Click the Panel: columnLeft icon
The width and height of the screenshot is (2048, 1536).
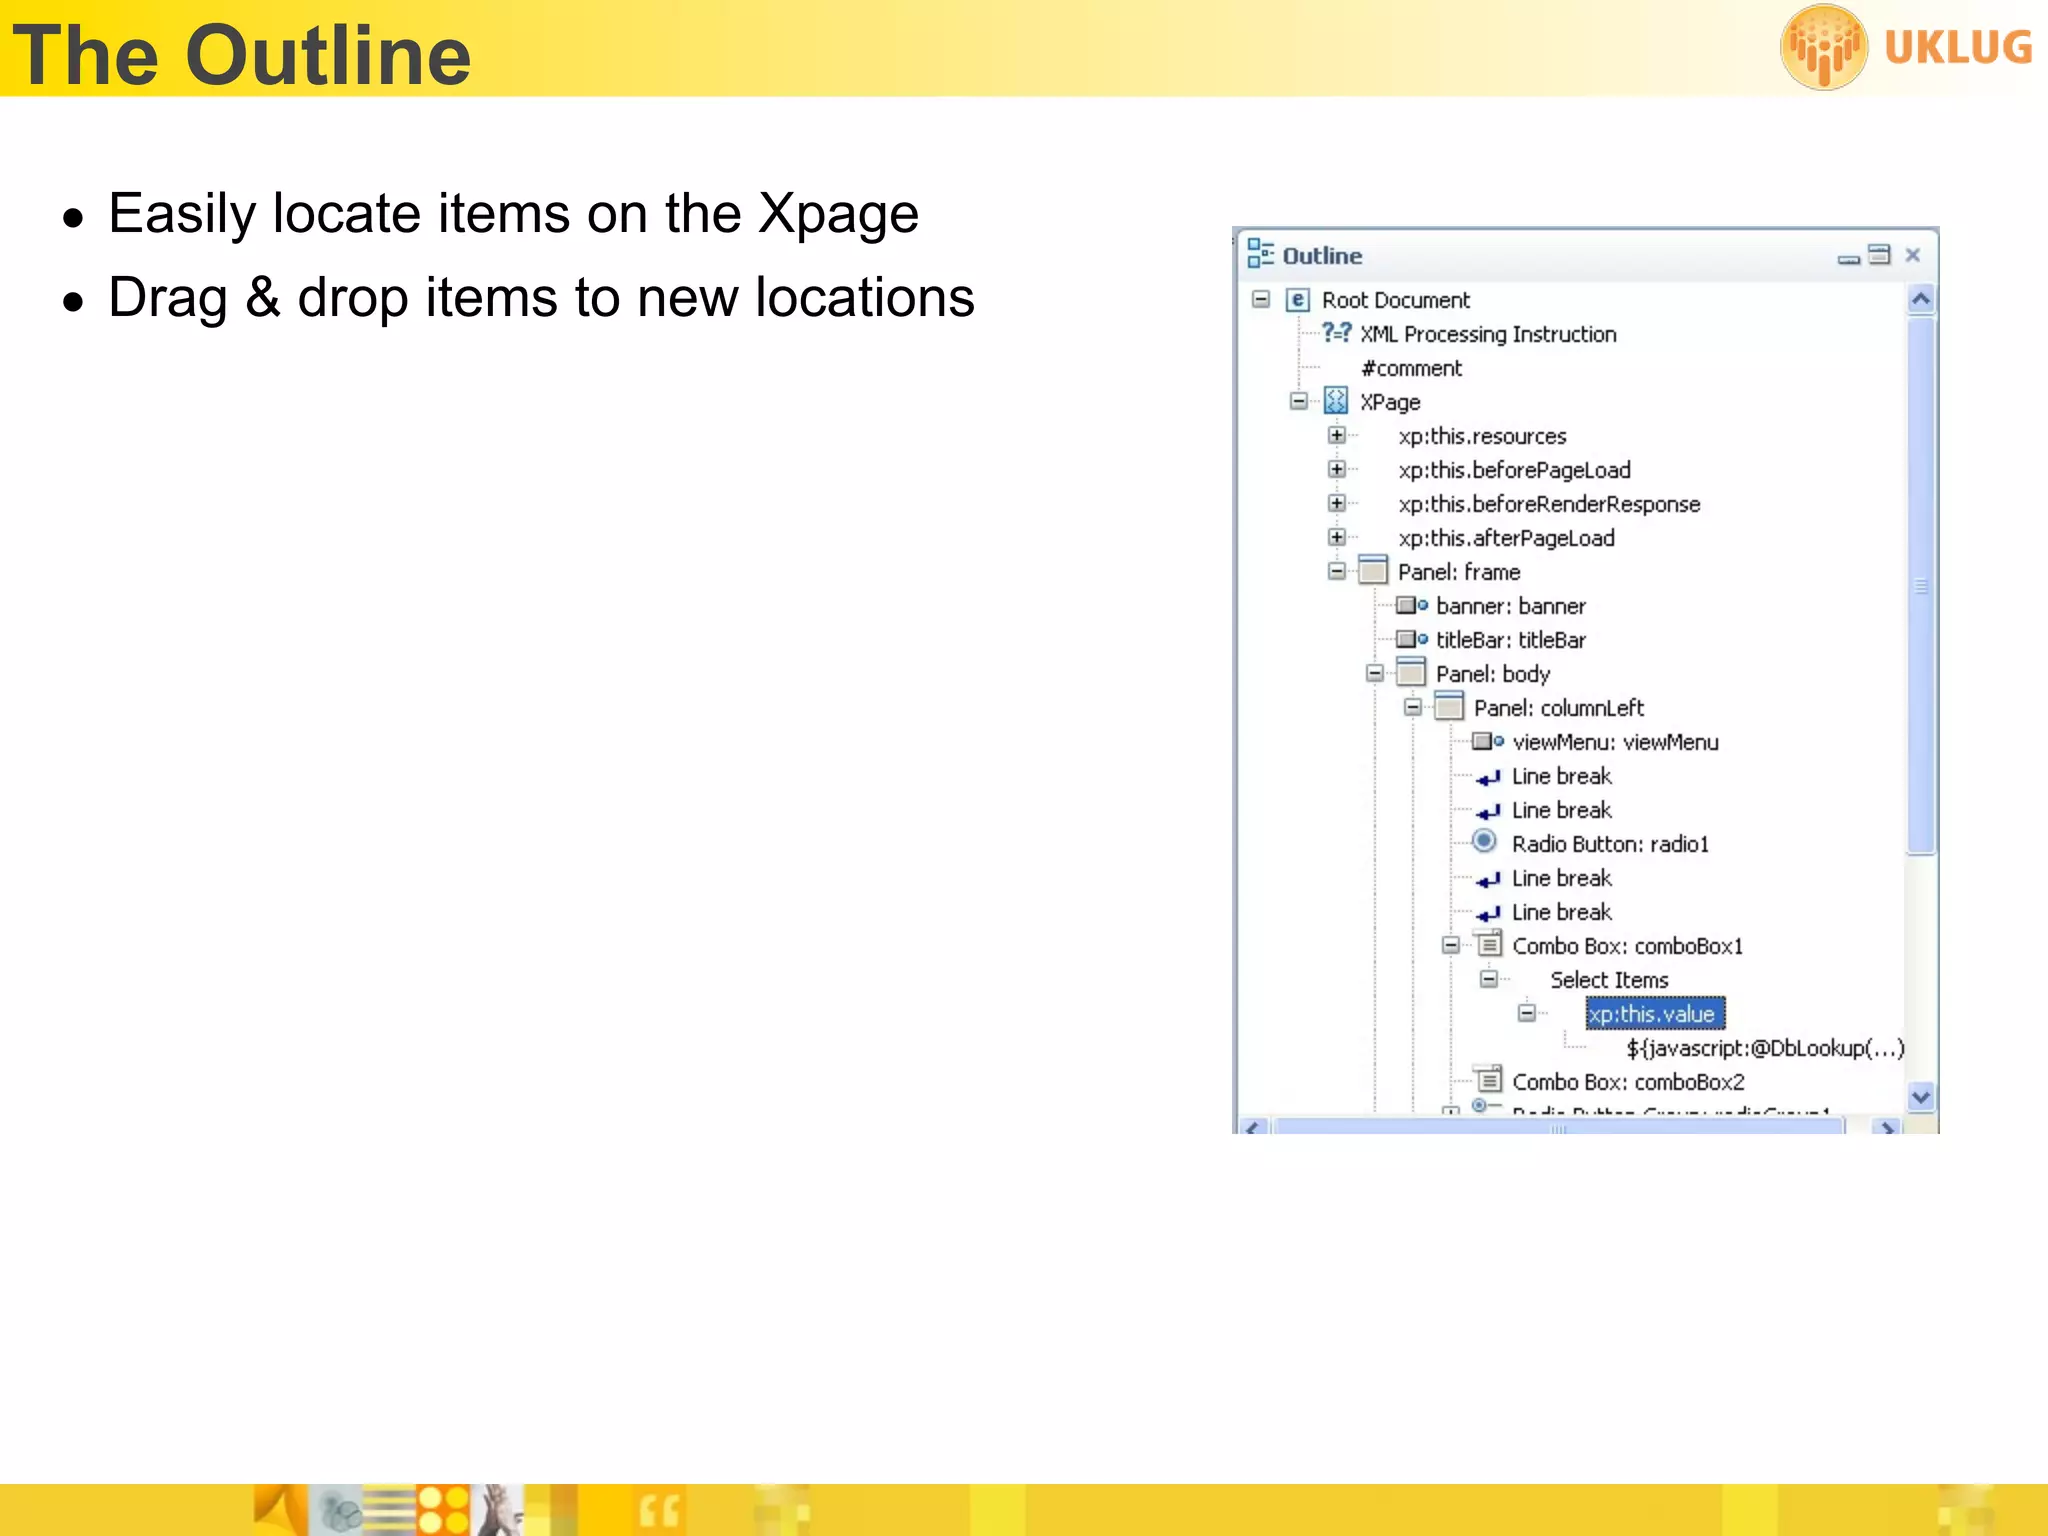pos(1449,706)
